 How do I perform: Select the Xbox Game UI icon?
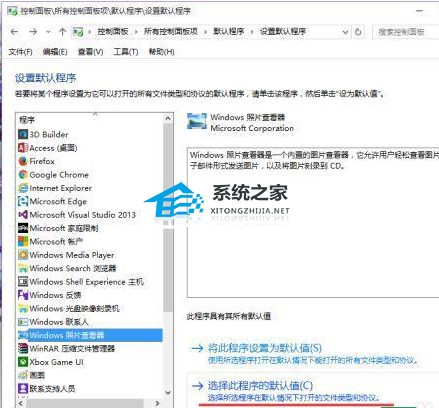(x=23, y=362)
